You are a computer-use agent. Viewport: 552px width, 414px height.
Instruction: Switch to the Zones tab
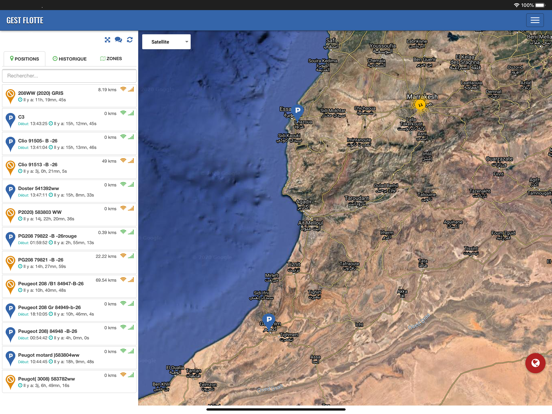tap(111, 58)
